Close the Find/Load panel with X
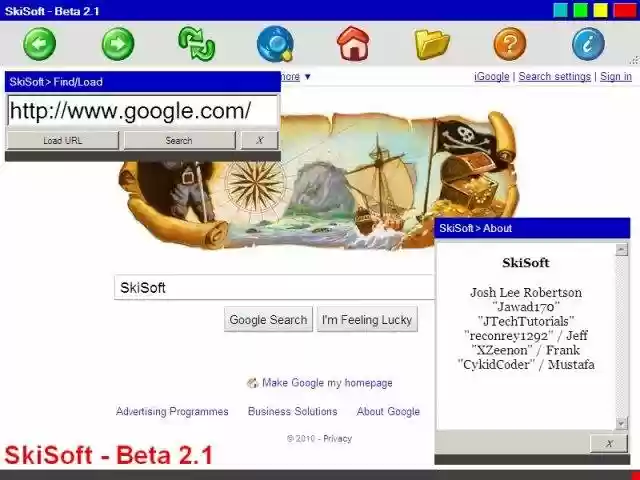This screenshot has height=480, width=640. pos(260,140)
